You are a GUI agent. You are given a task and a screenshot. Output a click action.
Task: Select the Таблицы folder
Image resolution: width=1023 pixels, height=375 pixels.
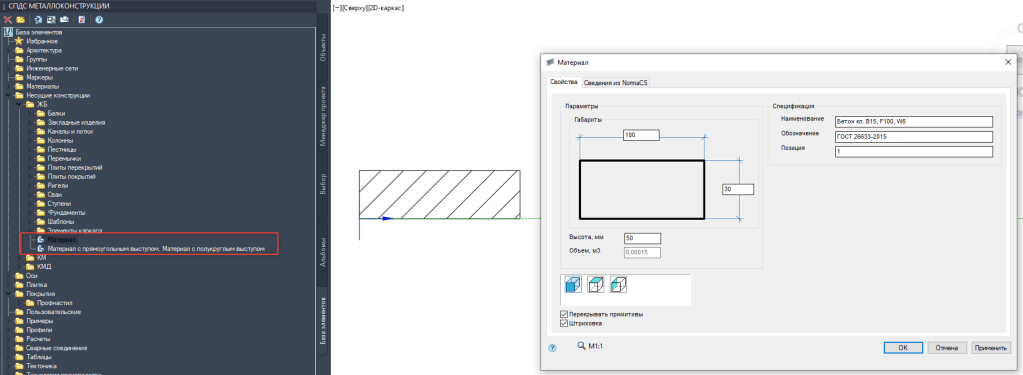coord(39,357)
